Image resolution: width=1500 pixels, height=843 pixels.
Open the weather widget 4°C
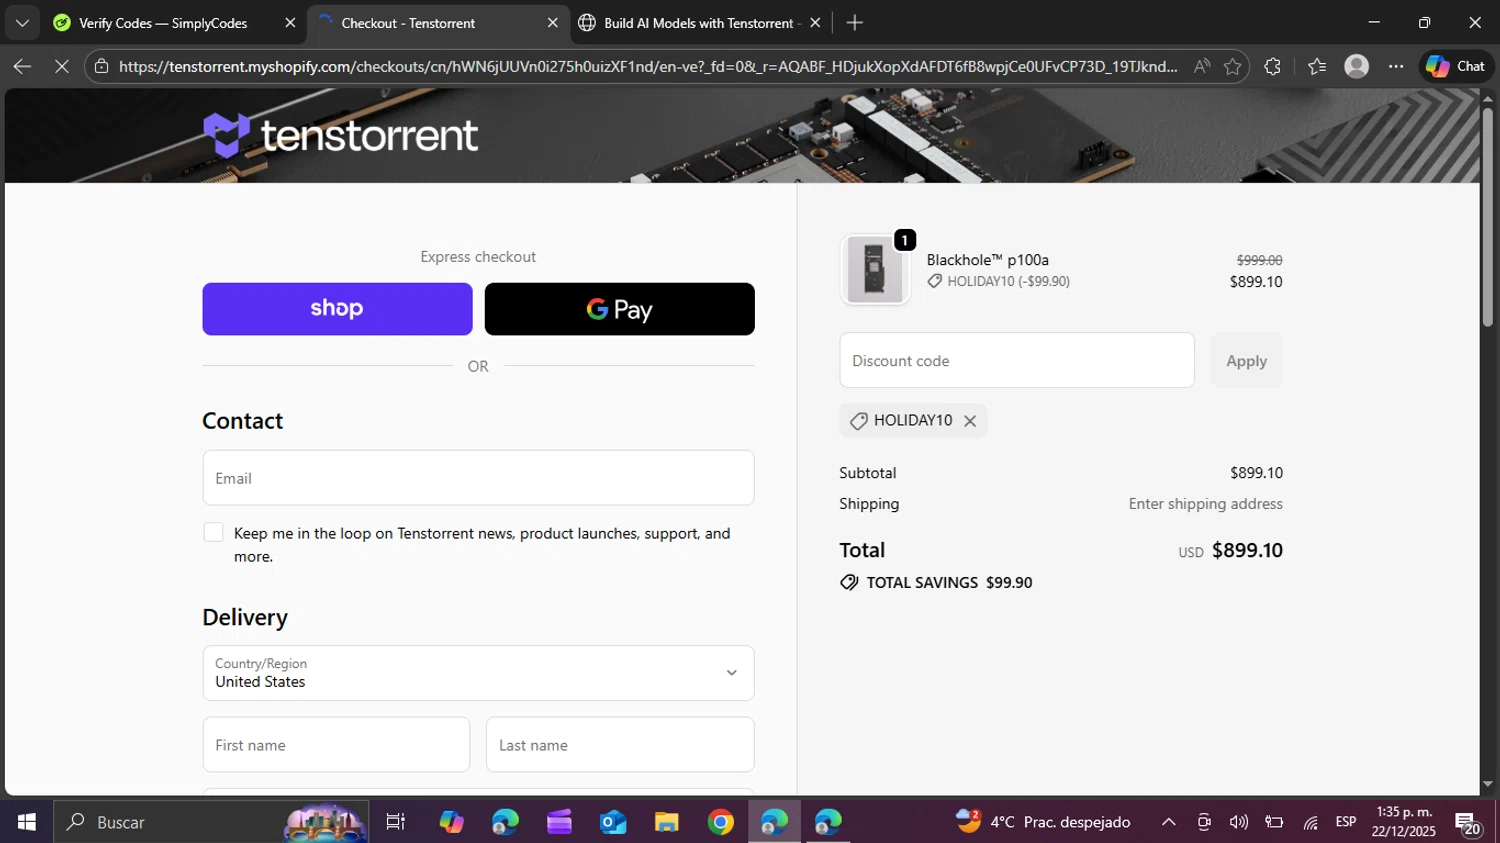click(1043, 822)
